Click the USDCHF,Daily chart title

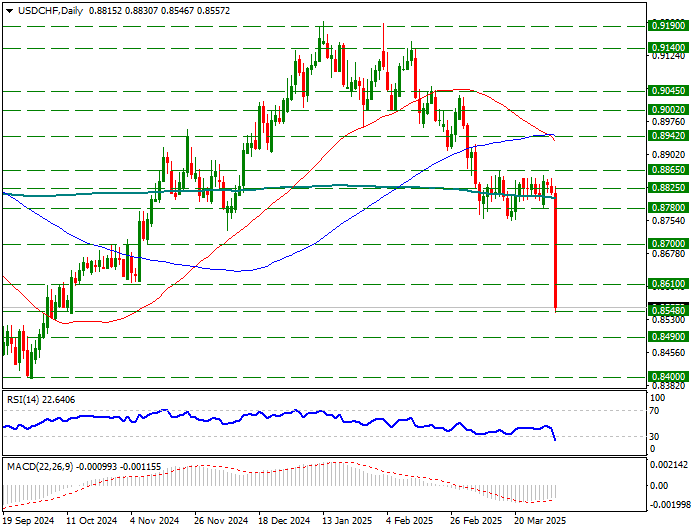pyautogui.click(x=50, y=11)
